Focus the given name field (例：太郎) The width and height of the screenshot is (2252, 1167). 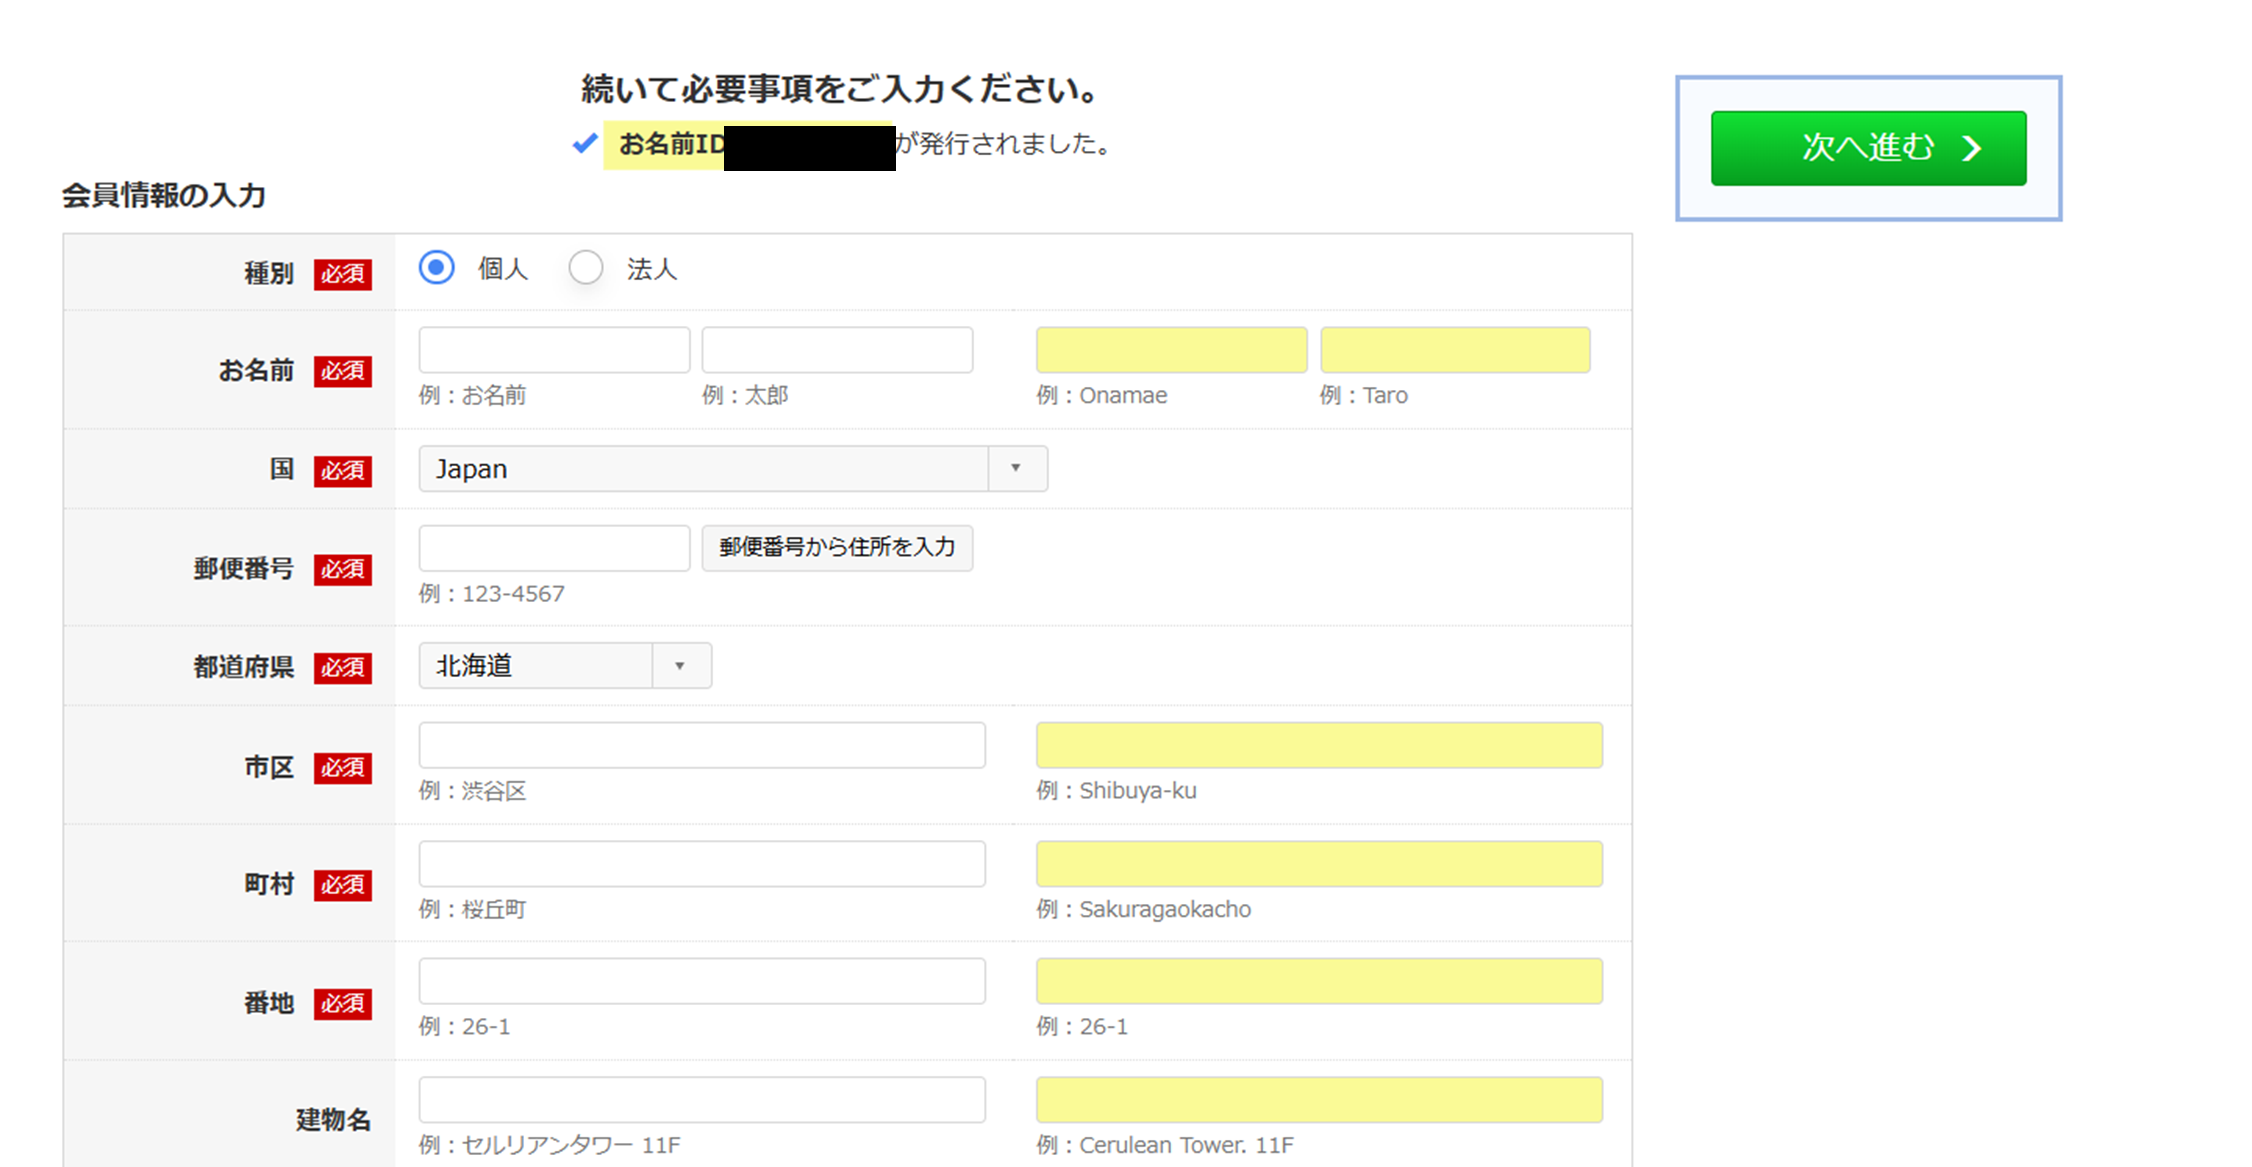point(837,350)
